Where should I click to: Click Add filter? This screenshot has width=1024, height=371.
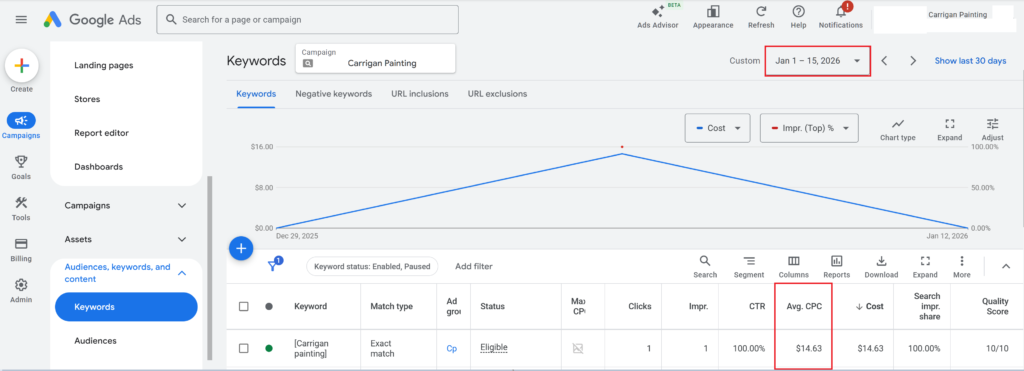point(473,266)
